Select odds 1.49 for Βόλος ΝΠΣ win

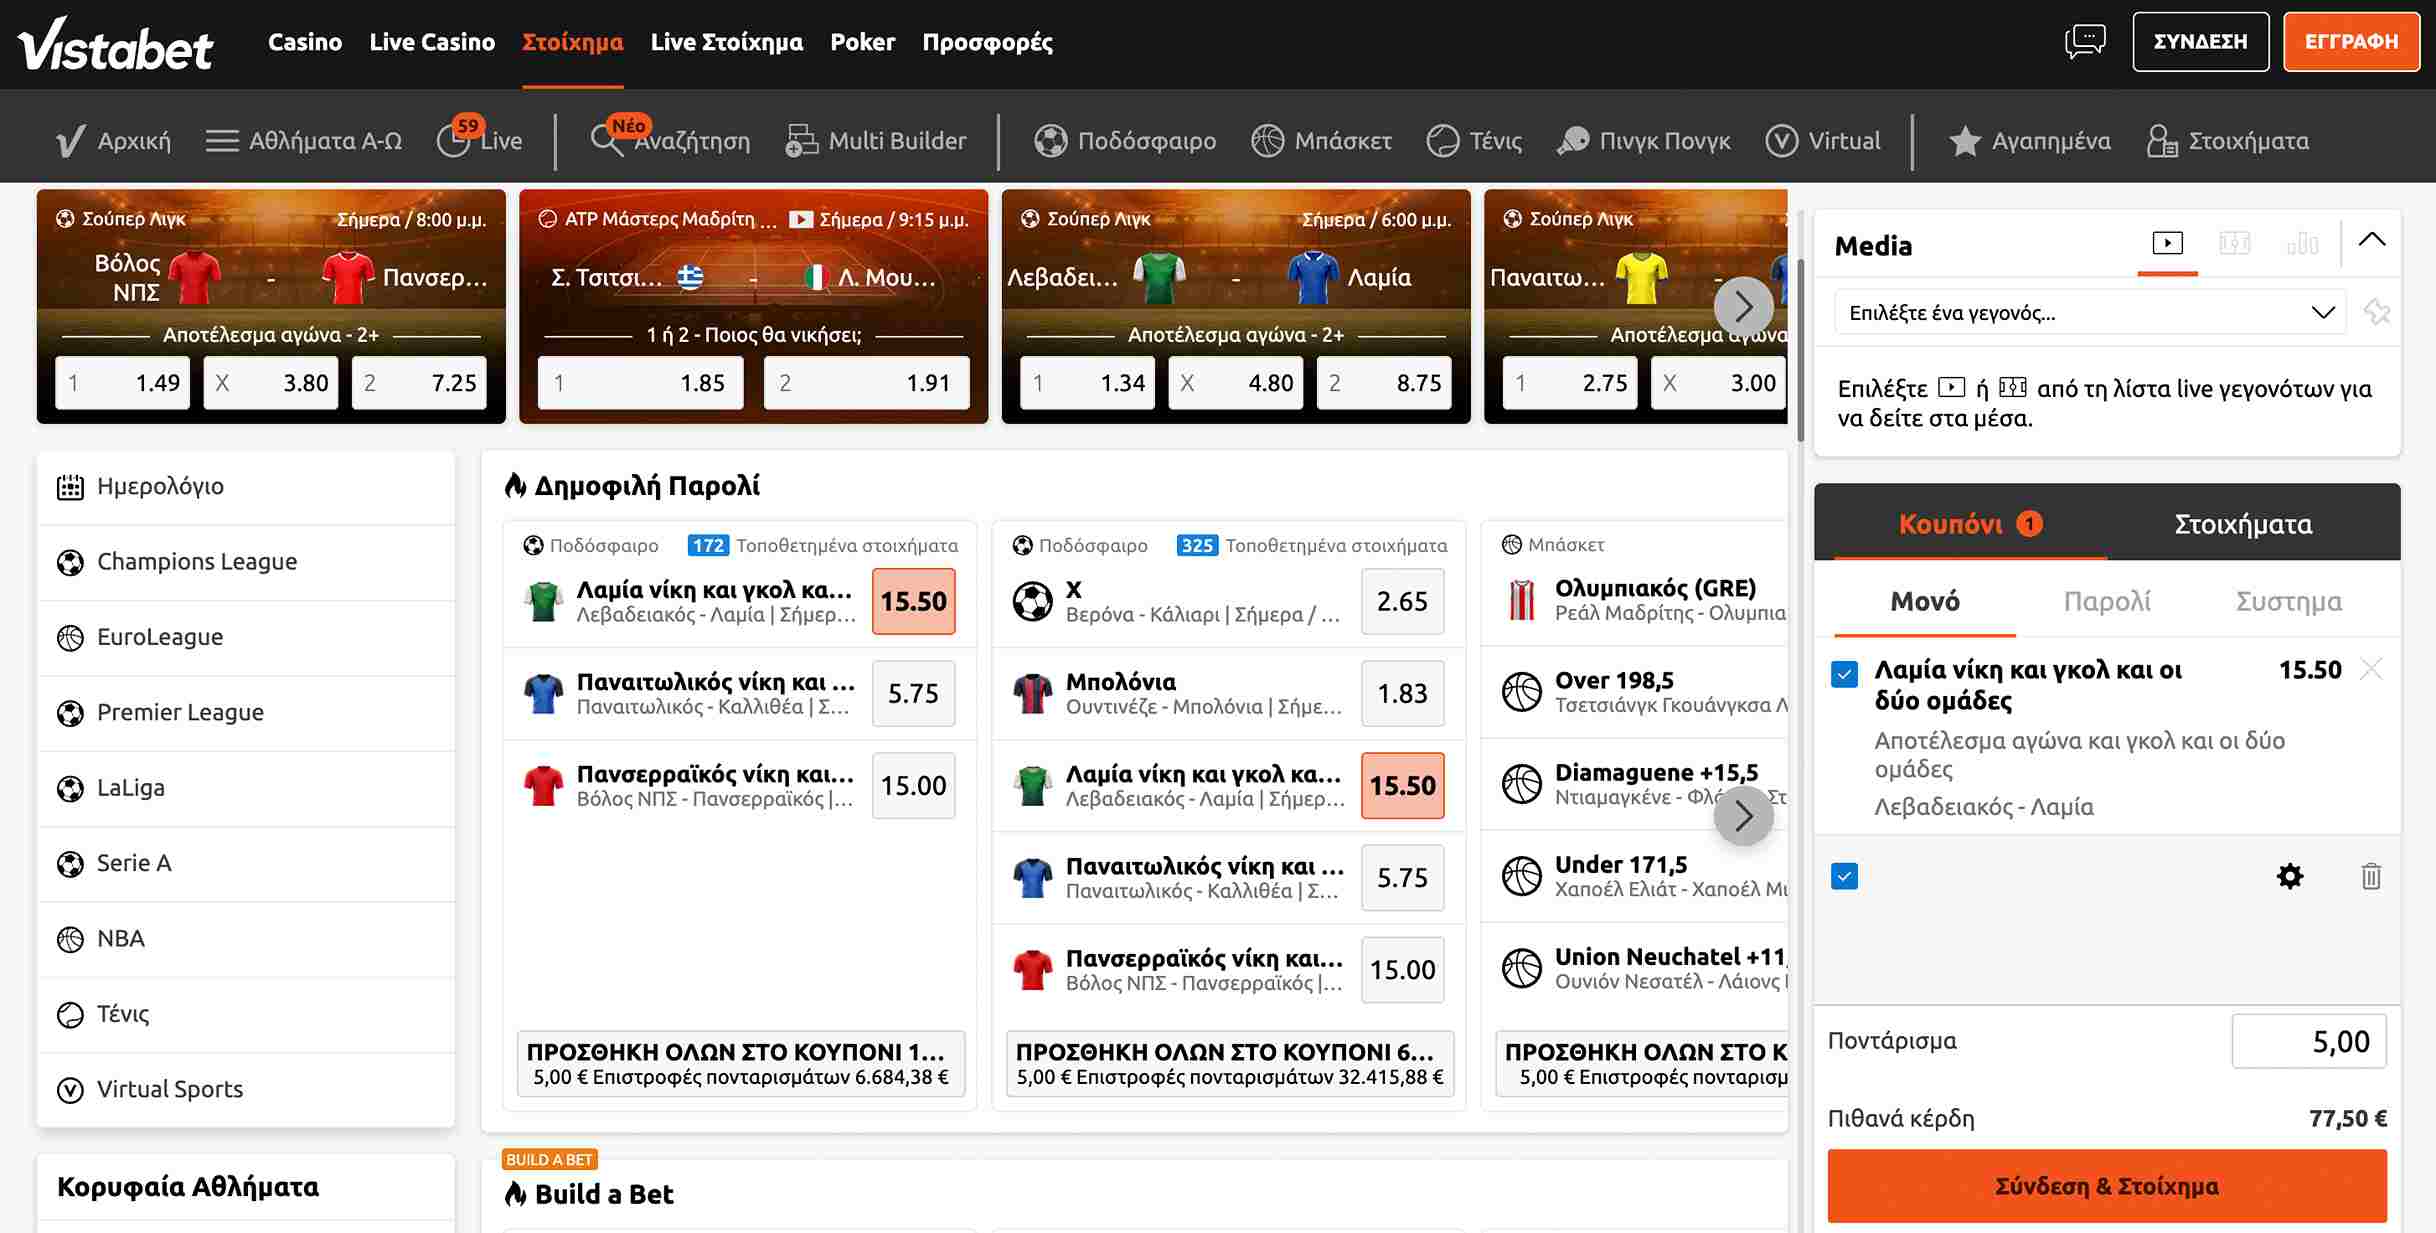[x=122, y=383]
